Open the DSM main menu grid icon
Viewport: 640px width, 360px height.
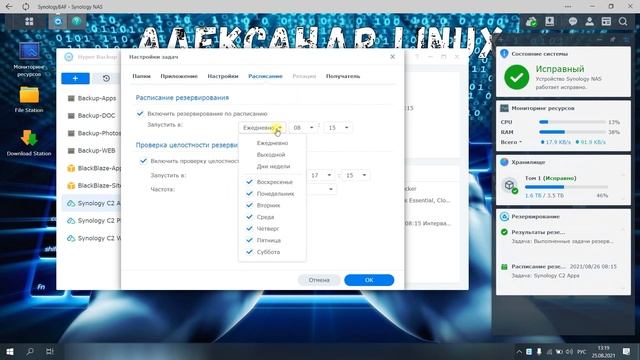click(29, 22)
